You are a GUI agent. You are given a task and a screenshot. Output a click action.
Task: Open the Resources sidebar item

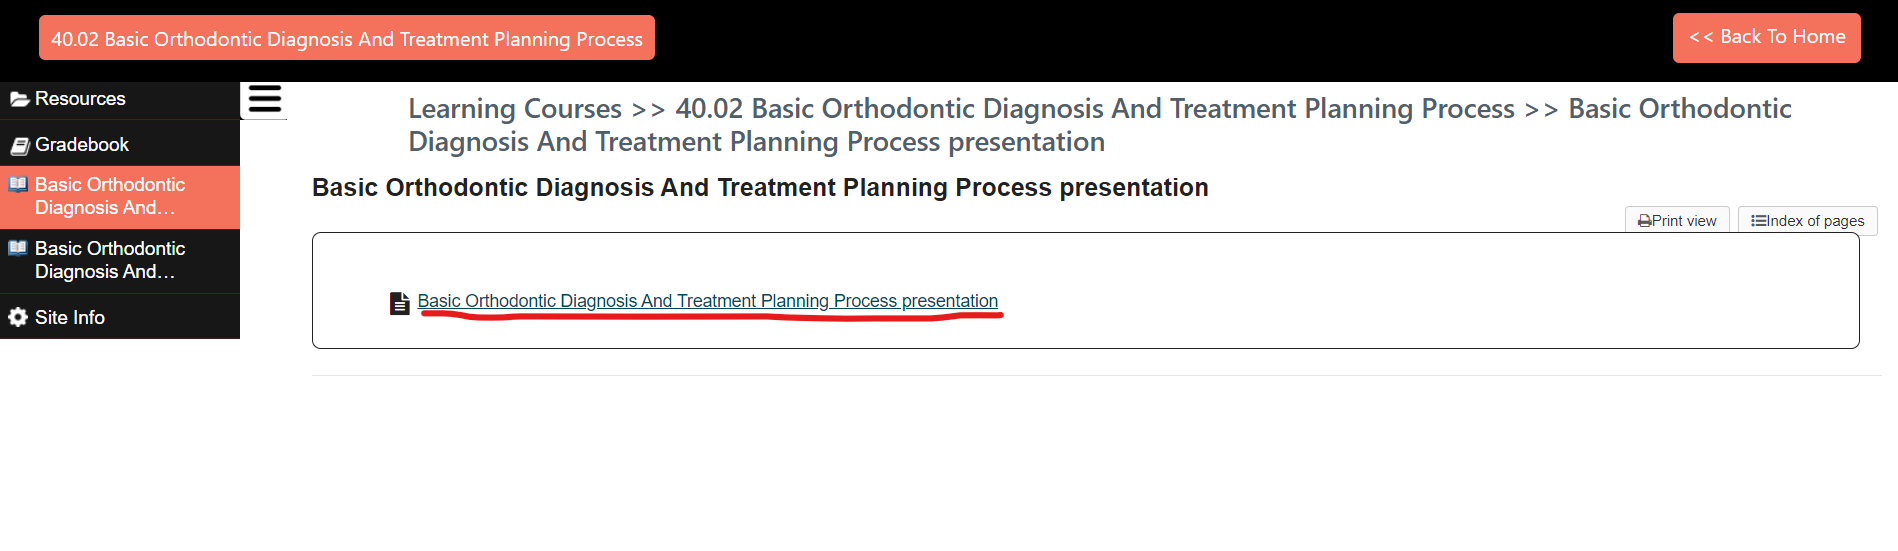pyautogui.click(x=80, y=99)
